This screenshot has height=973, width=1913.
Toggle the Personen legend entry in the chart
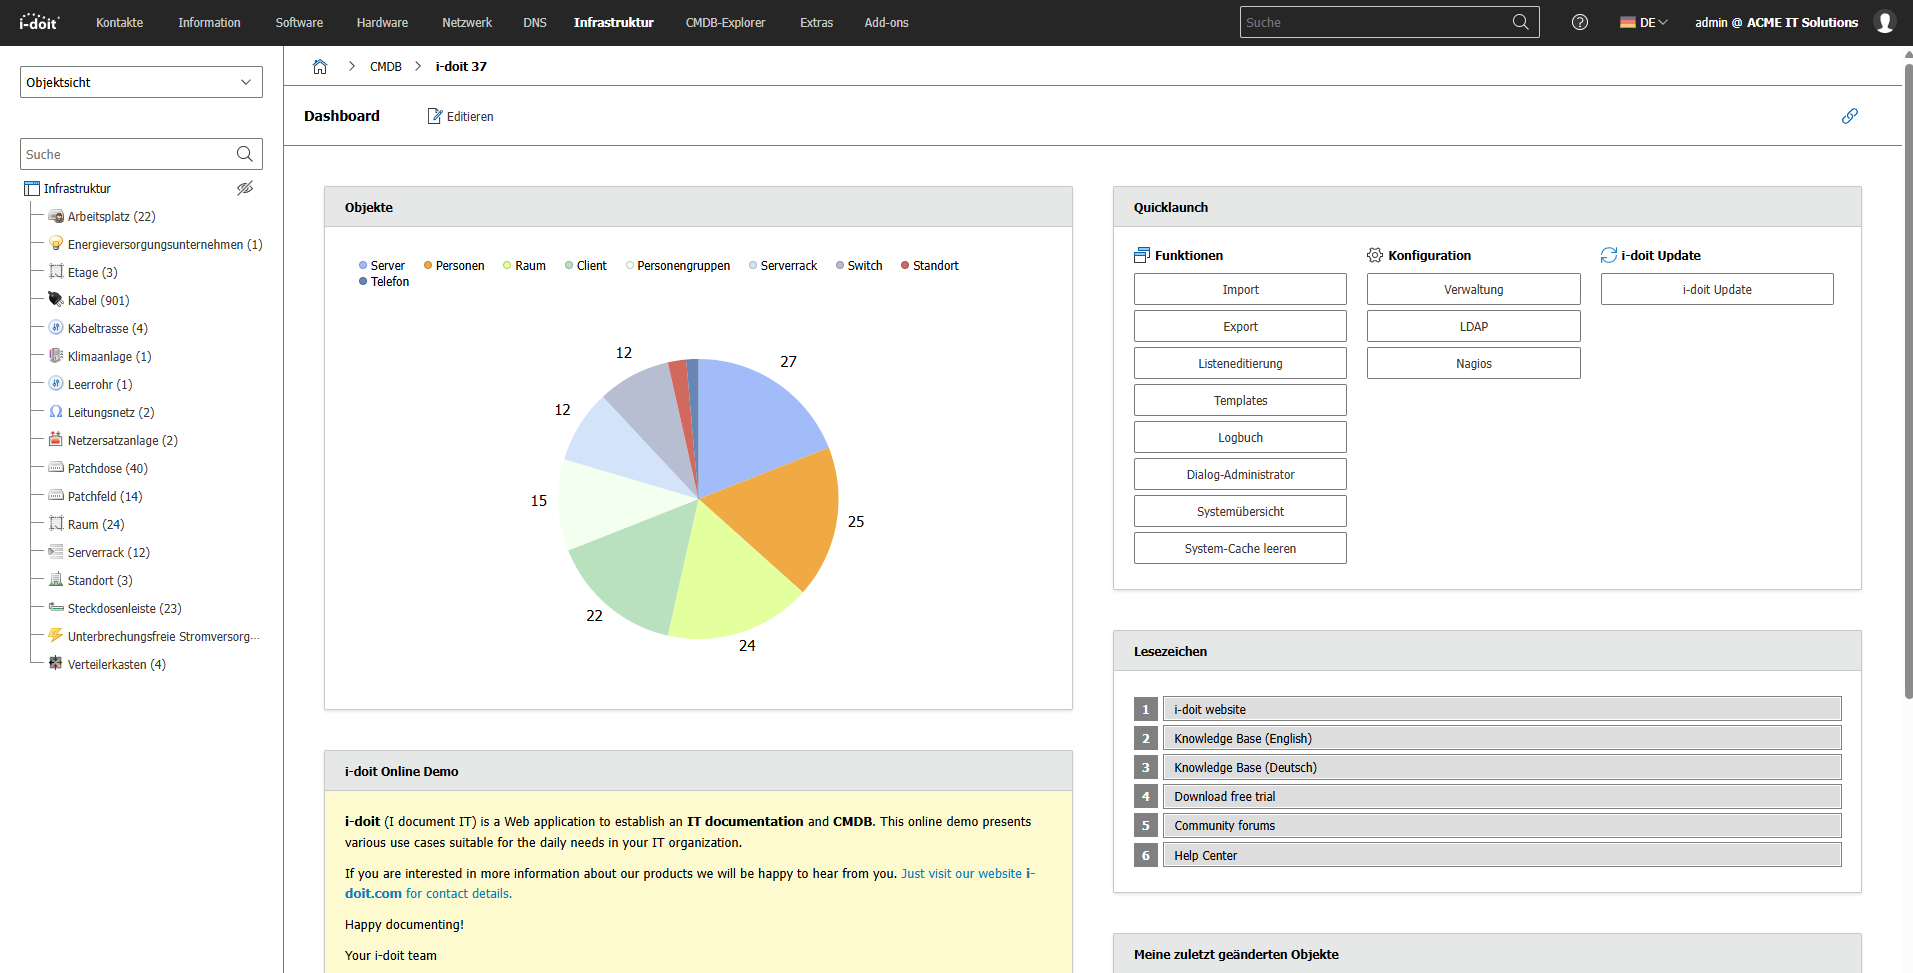tap(453, 266)
